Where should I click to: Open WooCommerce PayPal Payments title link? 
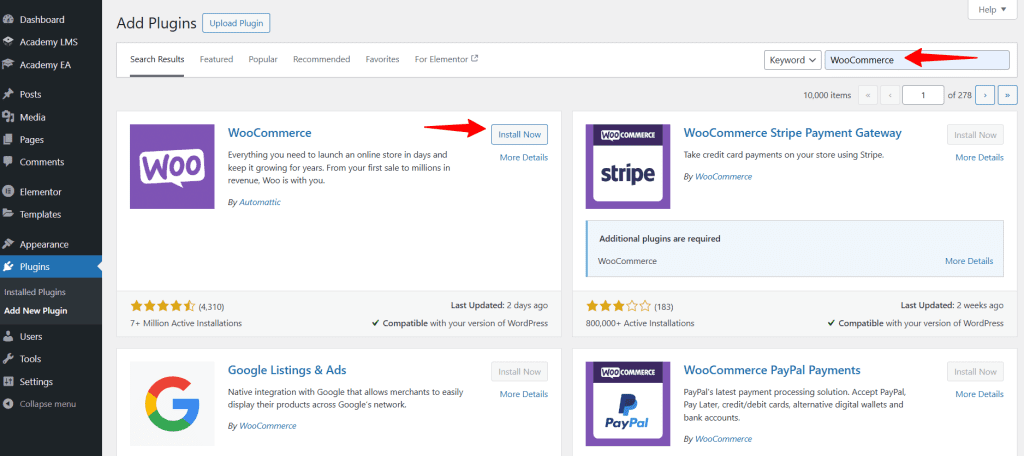tap(772, 370)
